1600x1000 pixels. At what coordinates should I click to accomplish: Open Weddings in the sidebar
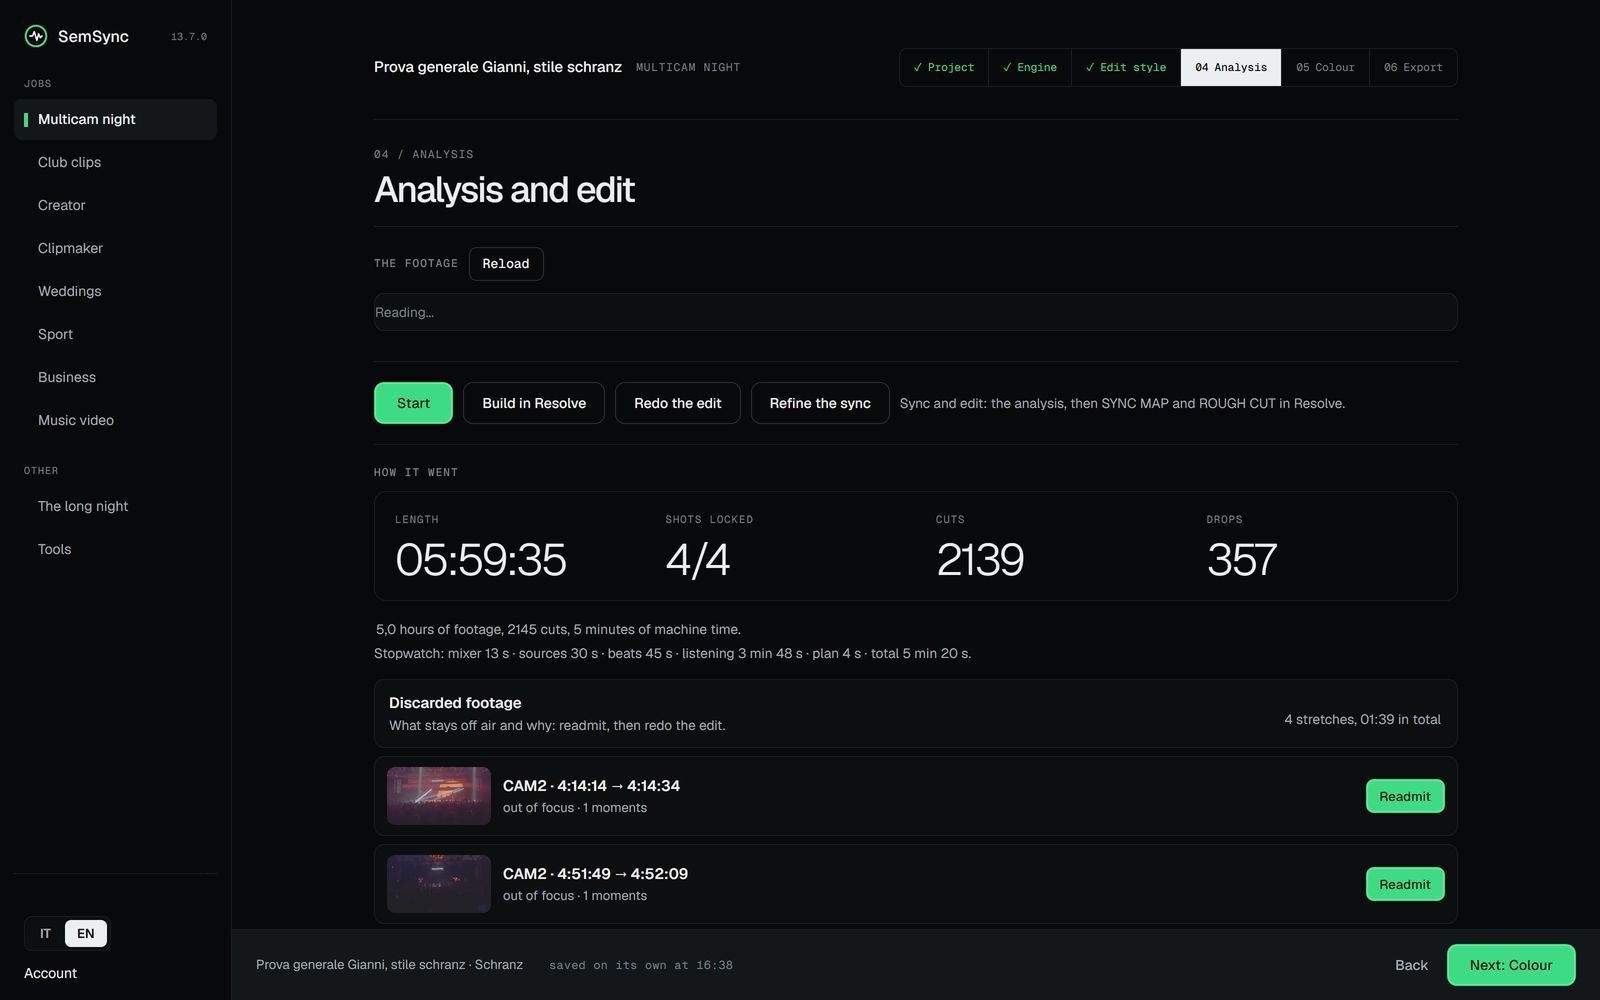pos(115,291)
